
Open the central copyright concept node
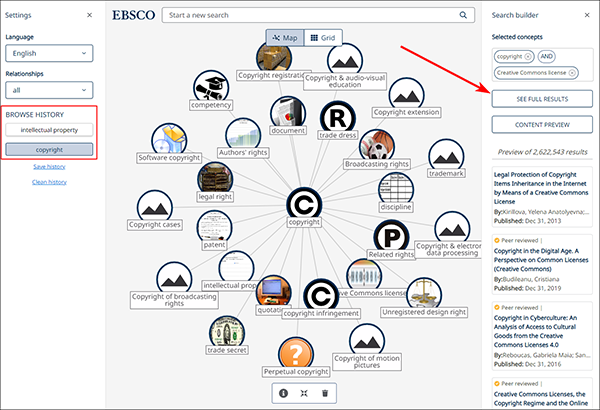click(304, 205)
